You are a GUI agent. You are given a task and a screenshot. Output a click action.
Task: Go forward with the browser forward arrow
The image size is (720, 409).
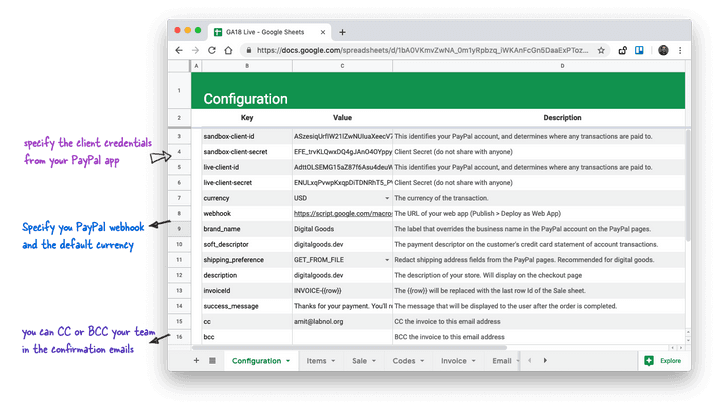coord(195,50)
